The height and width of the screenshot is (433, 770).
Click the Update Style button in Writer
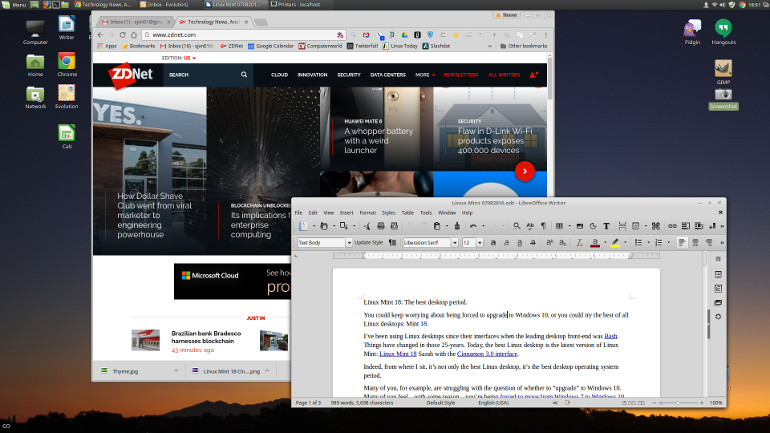[368, 243]
